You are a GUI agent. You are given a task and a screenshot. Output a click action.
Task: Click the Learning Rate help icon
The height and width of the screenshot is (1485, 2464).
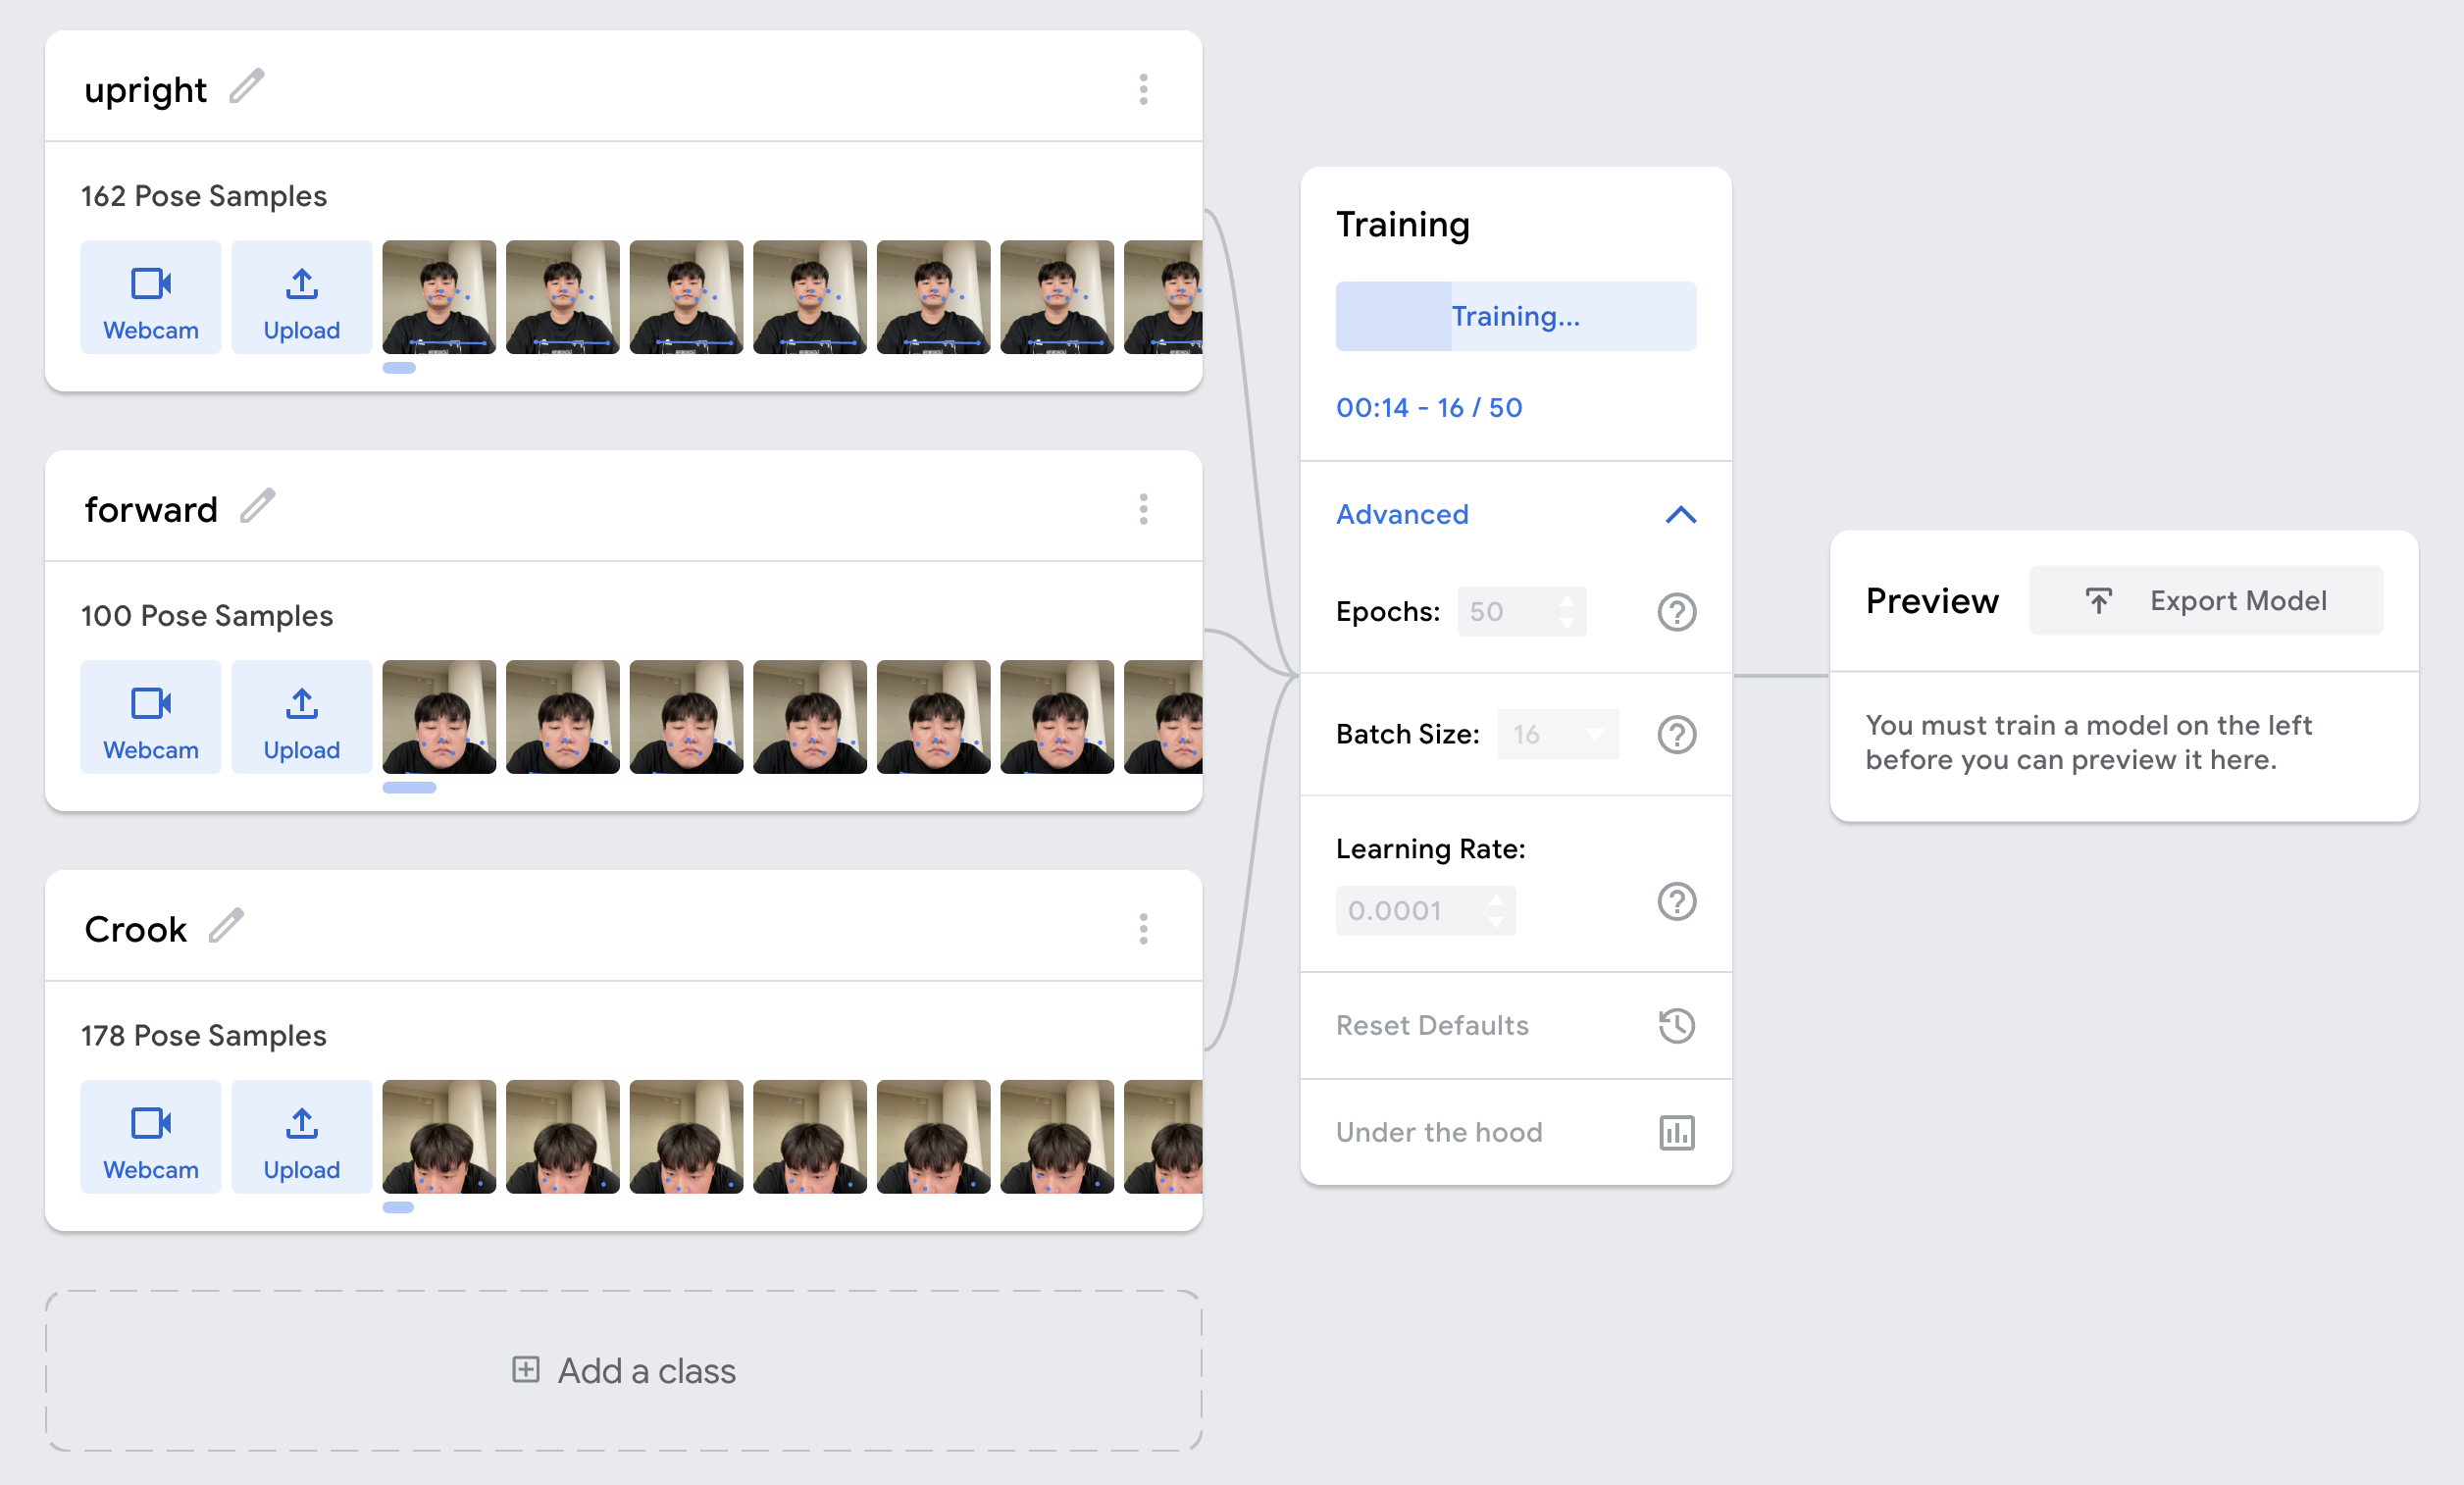coord(1676,902)
